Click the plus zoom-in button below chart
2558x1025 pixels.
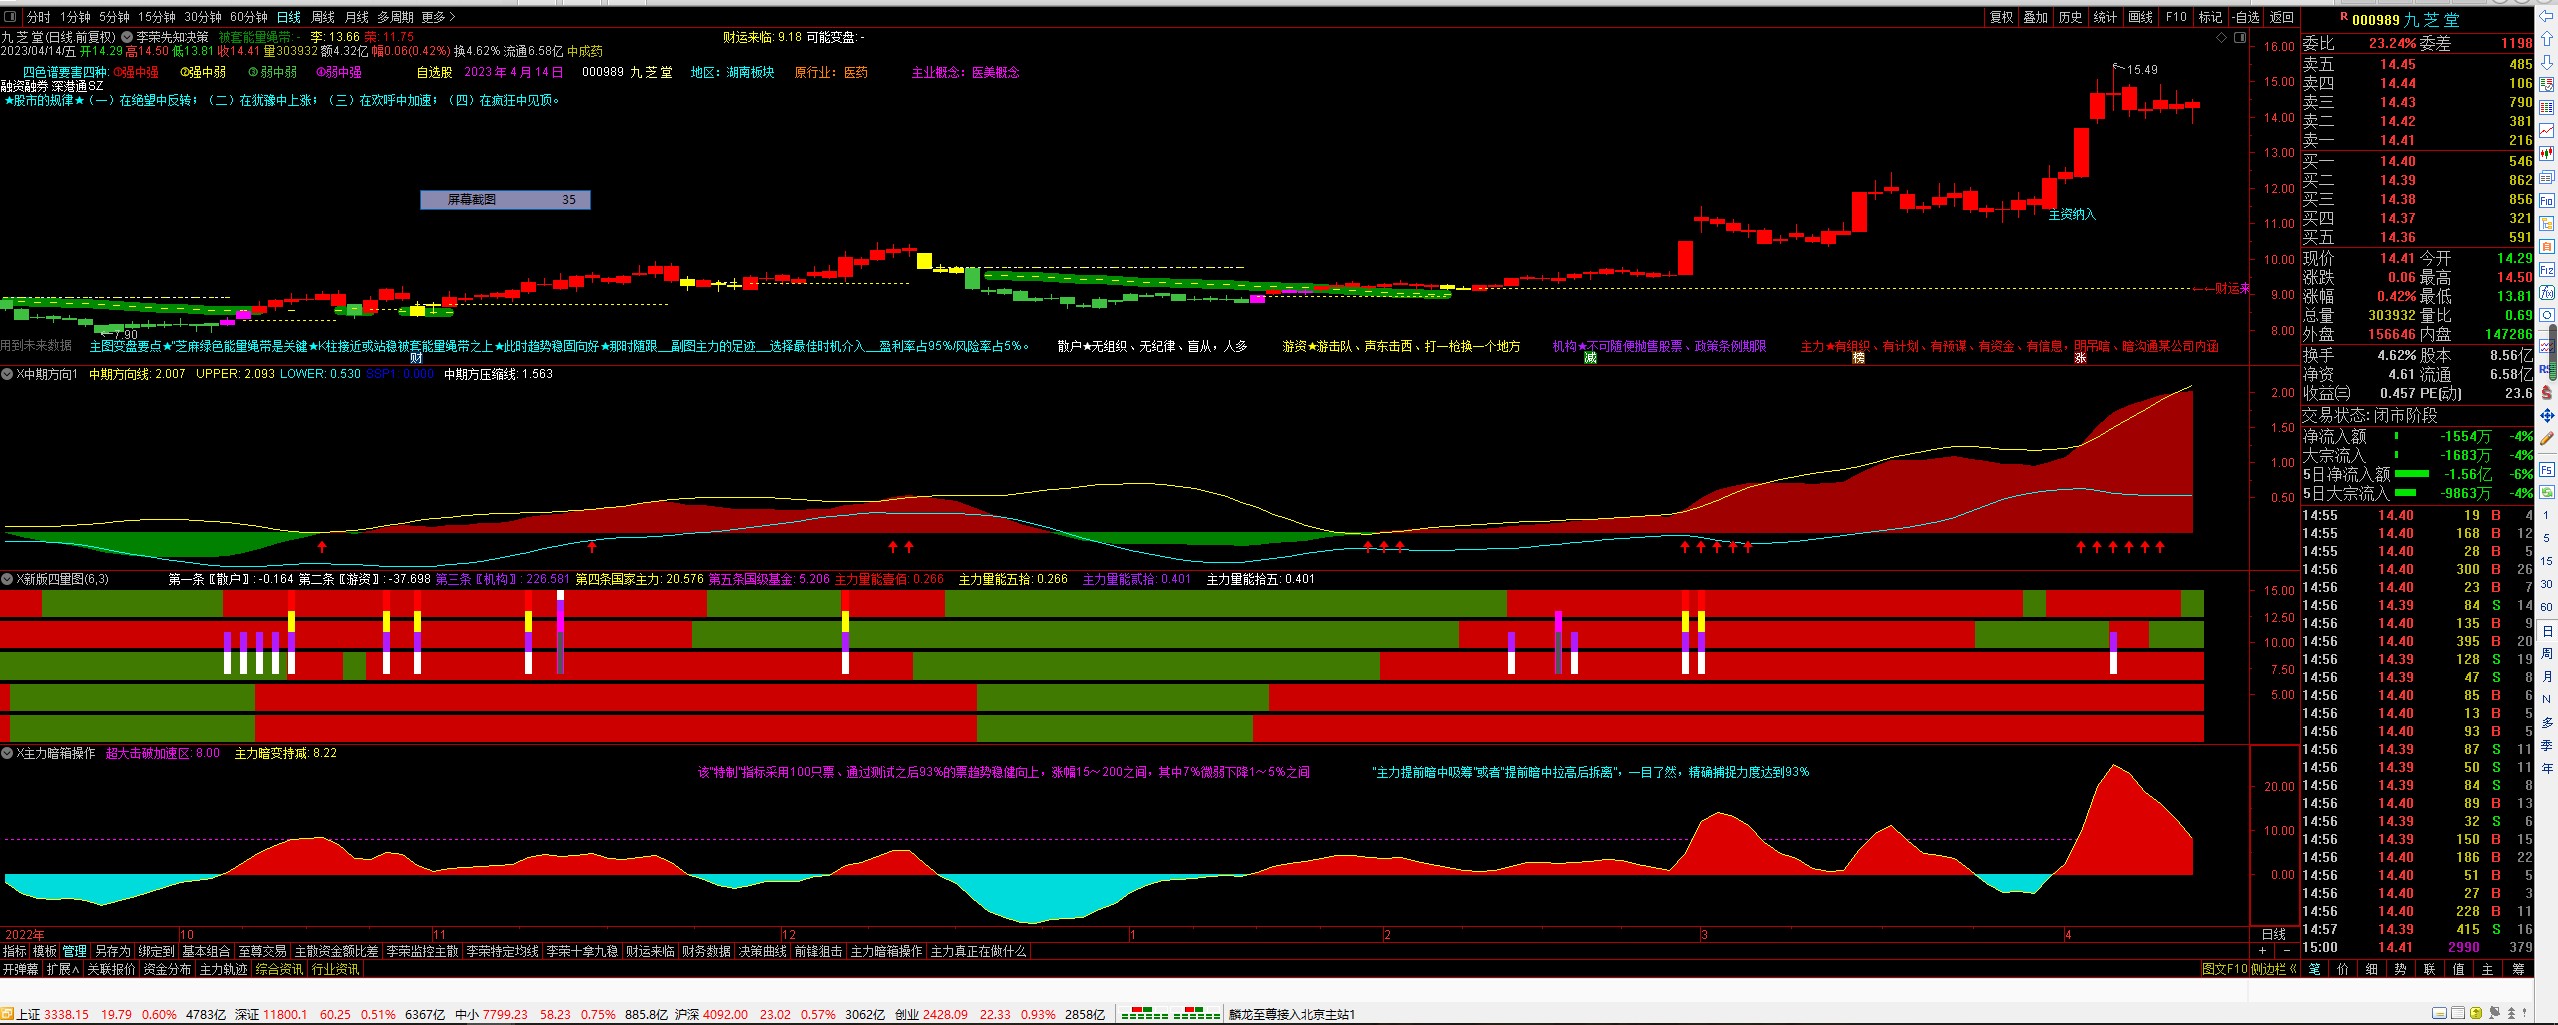(2262, 951)
